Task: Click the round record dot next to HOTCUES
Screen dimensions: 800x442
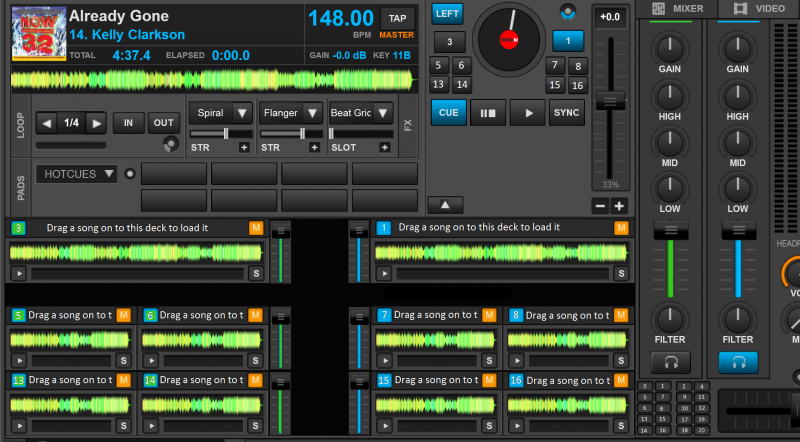Action: [x=130, y=174]
